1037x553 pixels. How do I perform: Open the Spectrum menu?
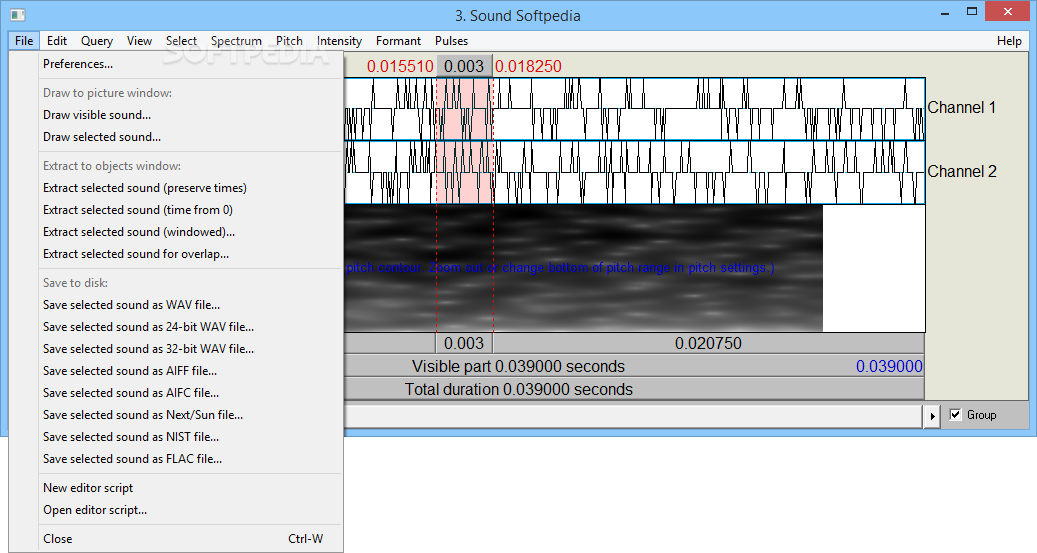pos(236,41)
